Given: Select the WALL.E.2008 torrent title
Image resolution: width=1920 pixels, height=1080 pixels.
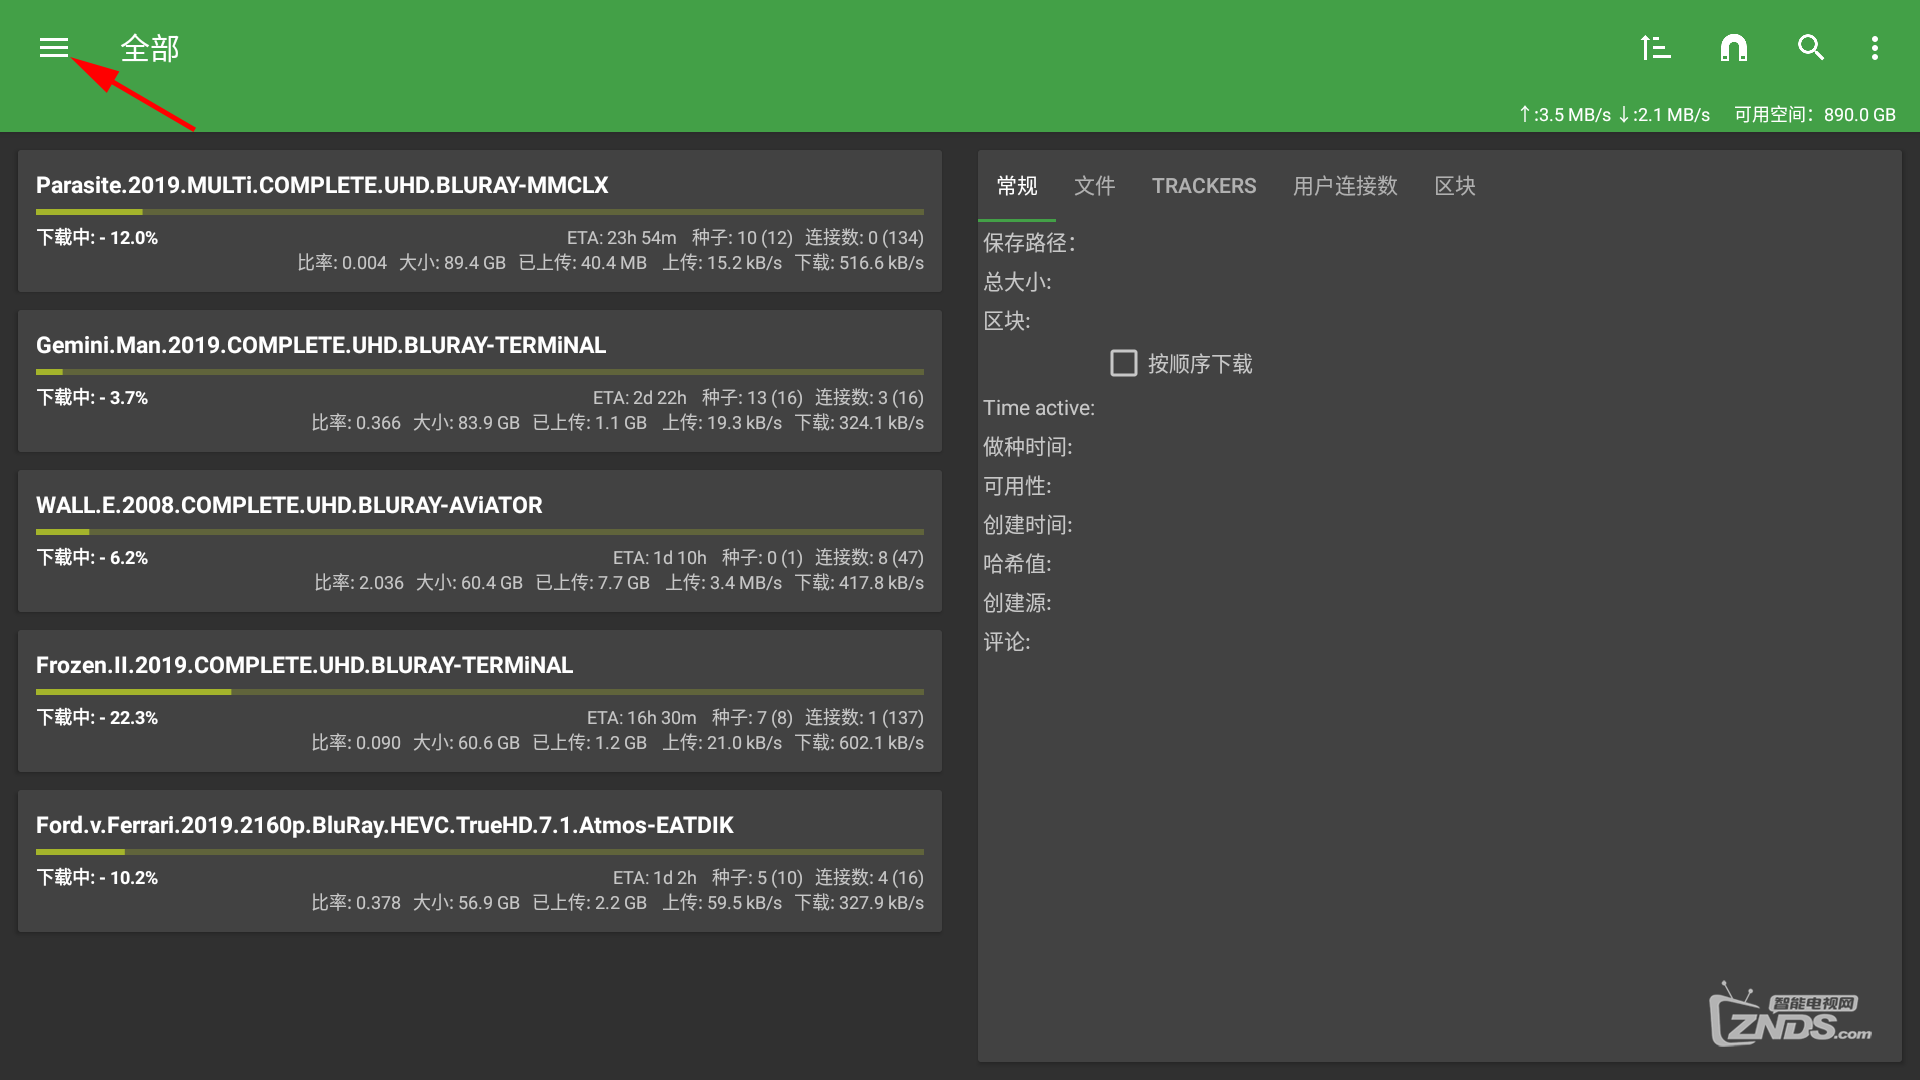Looking at the screenshot, I should pos(289,505).
